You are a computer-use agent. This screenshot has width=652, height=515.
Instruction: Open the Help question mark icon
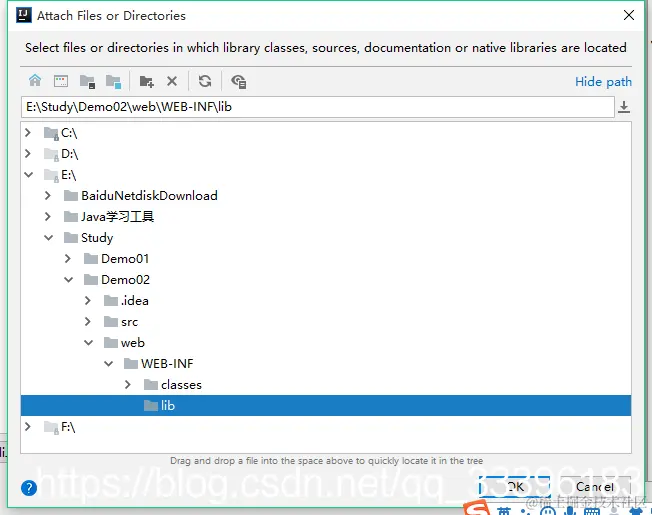[29, 488]
